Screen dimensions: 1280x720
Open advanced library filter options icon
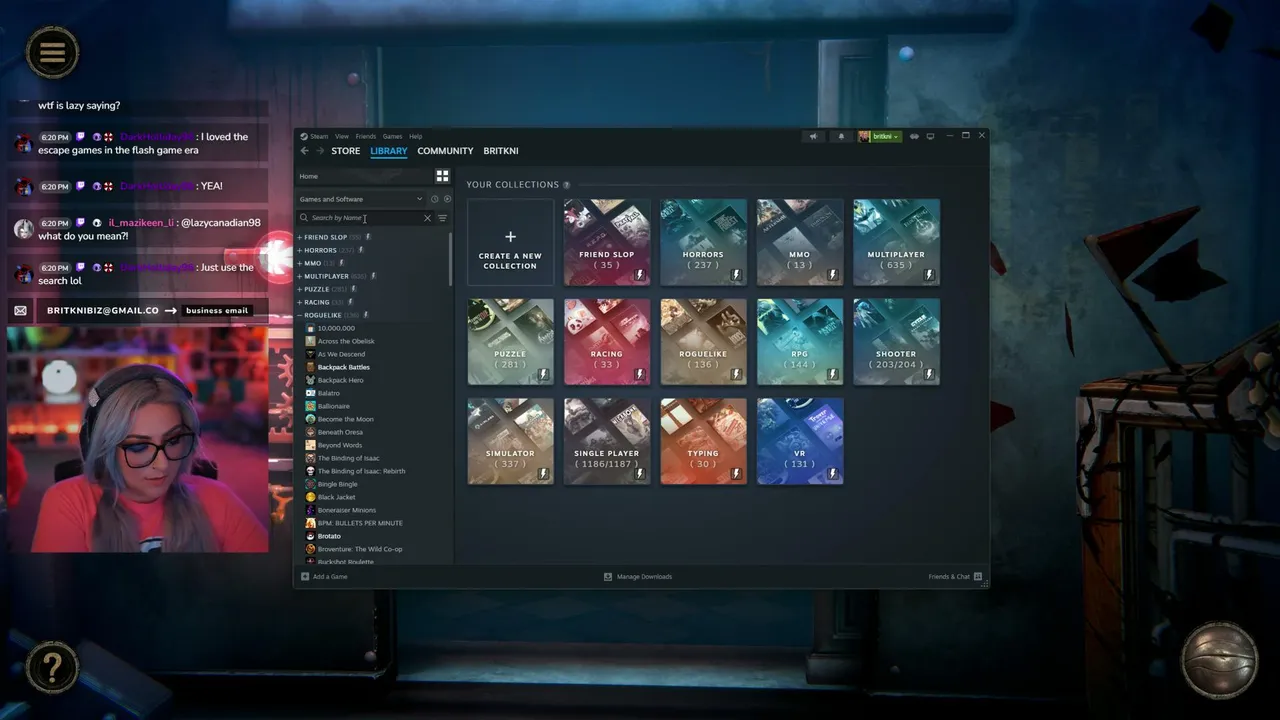442,218
